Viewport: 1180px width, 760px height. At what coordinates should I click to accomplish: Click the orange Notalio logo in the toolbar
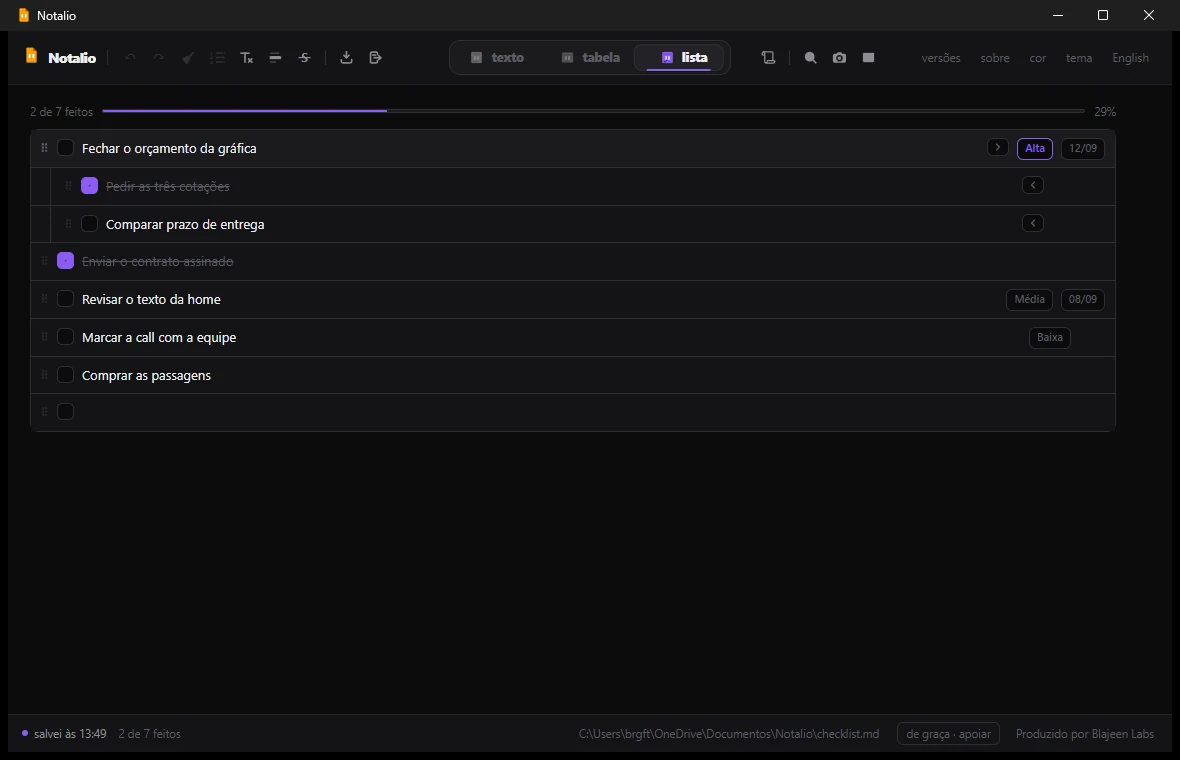click(32, 56)
